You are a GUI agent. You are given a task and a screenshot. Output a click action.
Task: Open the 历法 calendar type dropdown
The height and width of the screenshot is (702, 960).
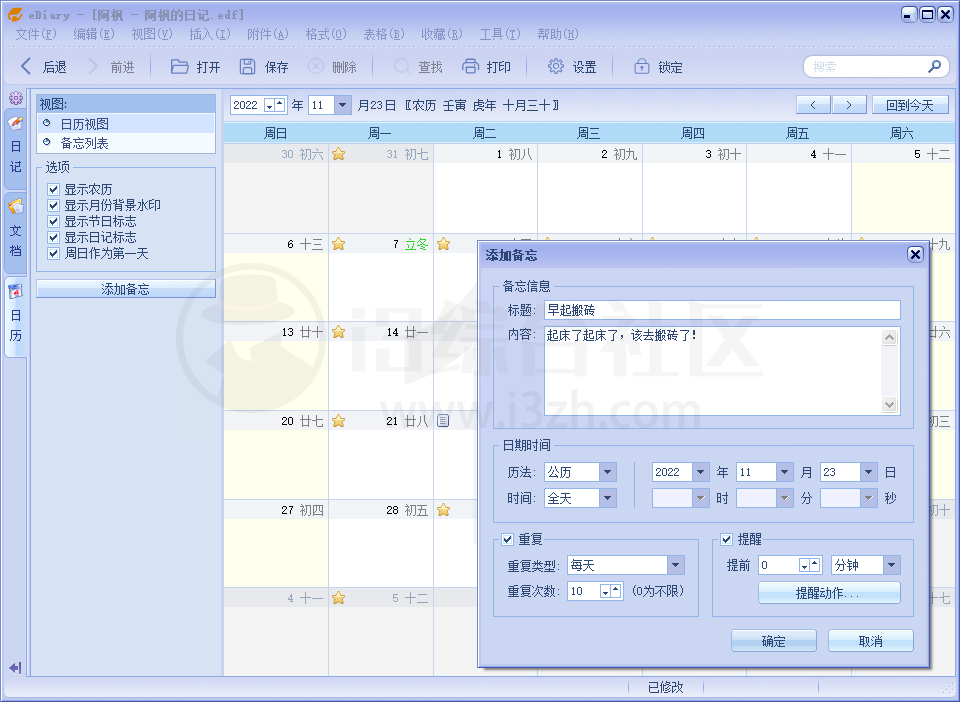[x=607, y=472]
